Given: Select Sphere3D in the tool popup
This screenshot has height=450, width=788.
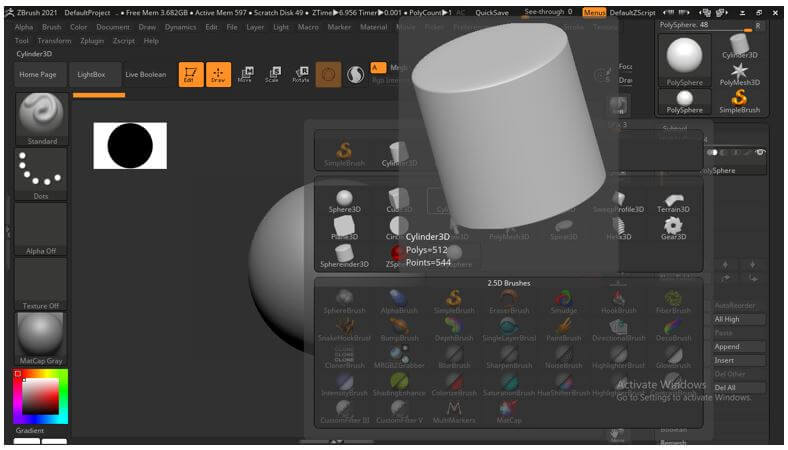Looking at the screenshot, I should tap(344, 202).
